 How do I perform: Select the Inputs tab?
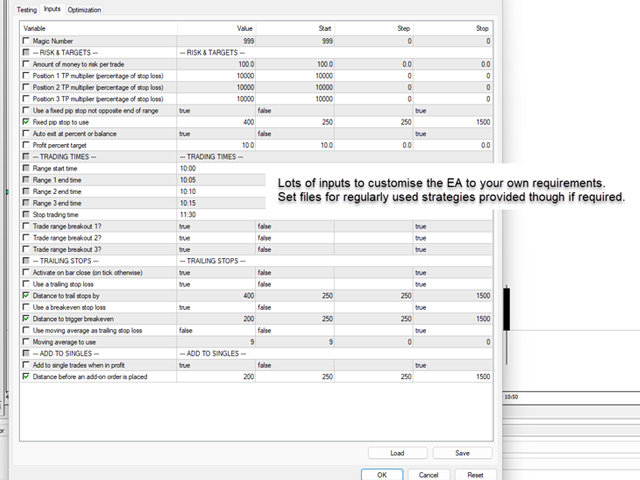pyautogui.click(x=52, y=9)
